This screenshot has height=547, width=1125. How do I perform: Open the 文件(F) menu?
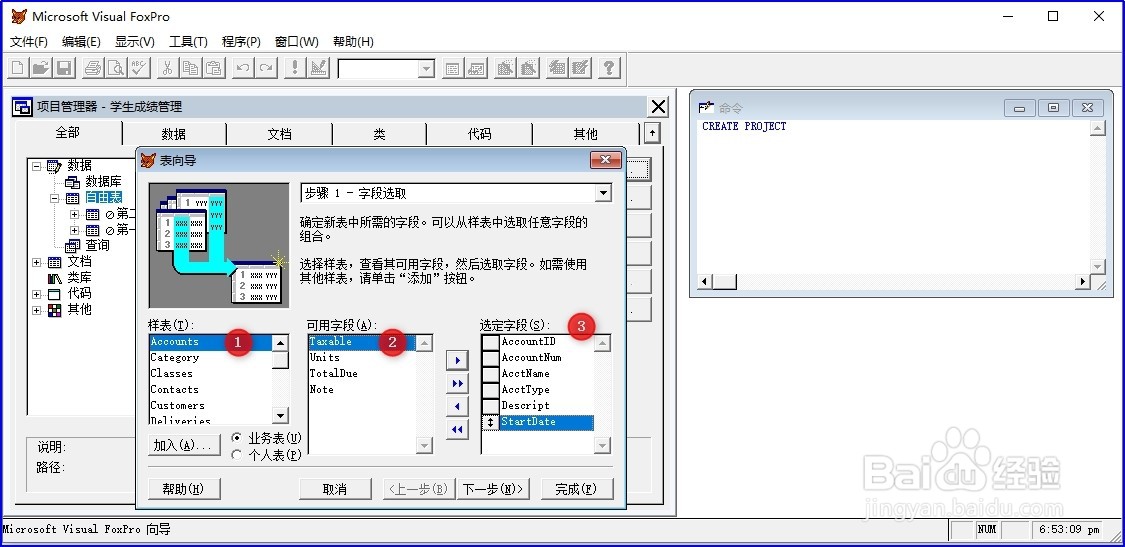(x=29, y=42)
